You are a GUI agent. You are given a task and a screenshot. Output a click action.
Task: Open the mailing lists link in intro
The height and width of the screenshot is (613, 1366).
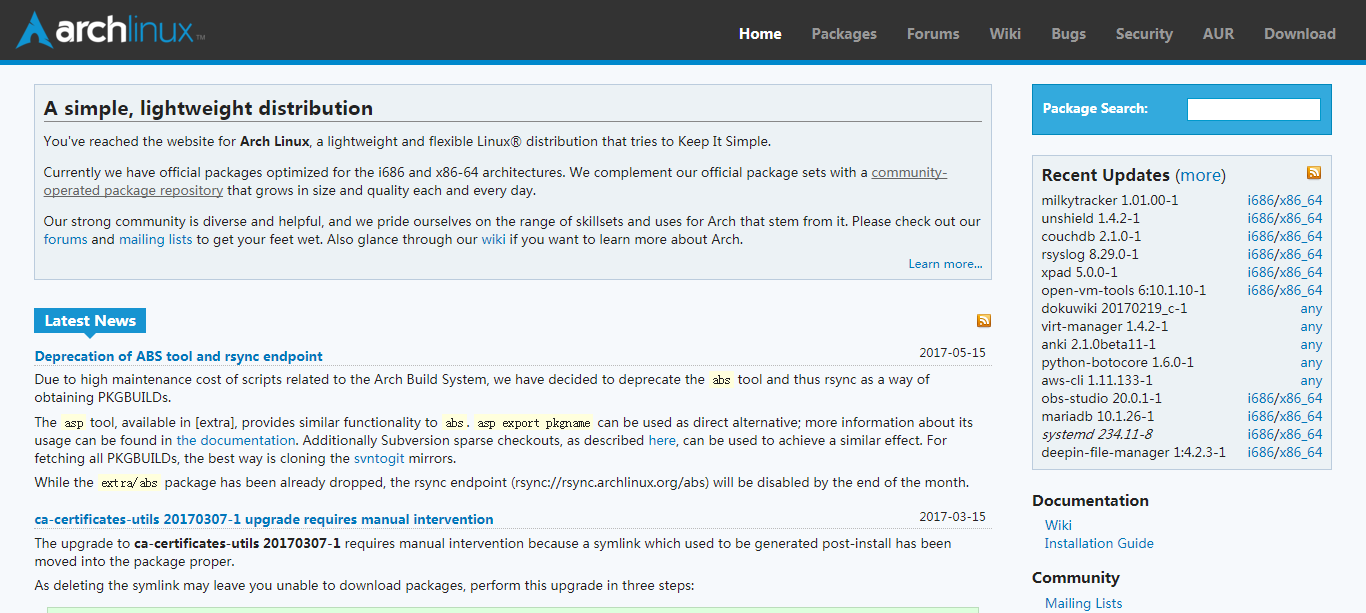[x=155, y=239]
